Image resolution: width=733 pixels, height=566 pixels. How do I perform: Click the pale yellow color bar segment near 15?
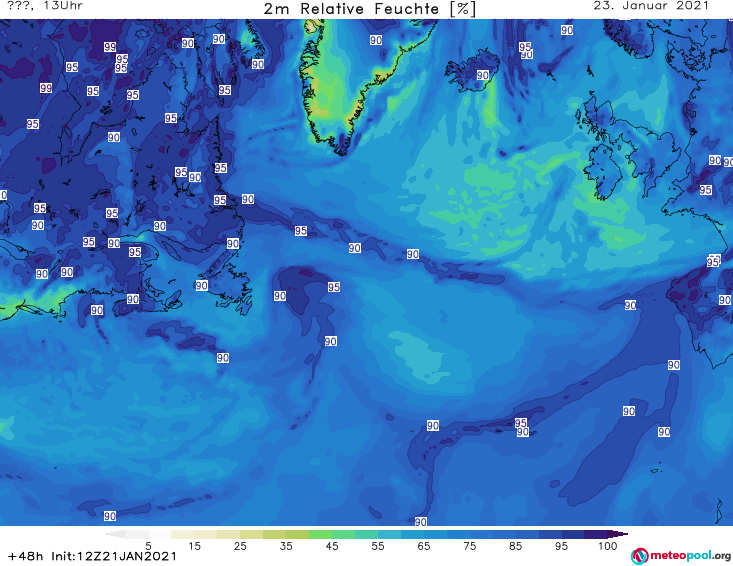[183, 534]
